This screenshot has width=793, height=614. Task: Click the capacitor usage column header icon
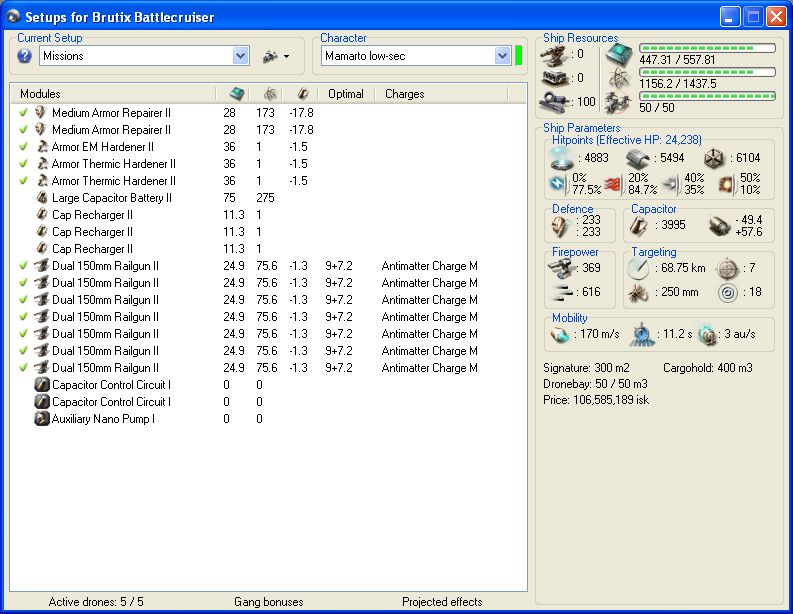pos(302,93)
